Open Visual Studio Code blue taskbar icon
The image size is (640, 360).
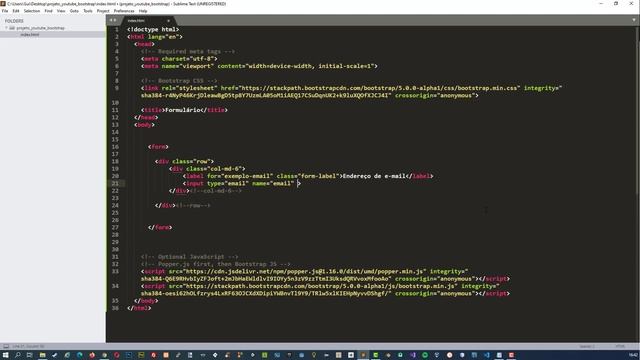pos(487,355)
